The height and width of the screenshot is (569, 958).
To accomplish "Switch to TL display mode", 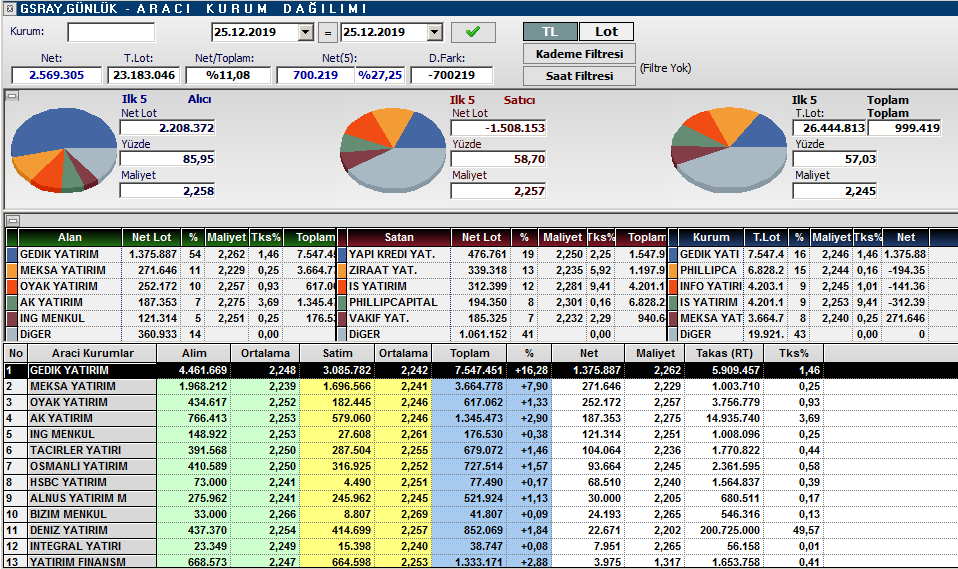I will pyautogui.click(x=550, y=32).
